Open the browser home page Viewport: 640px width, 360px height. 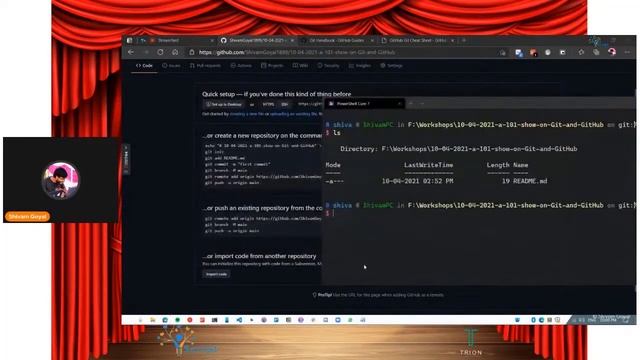[x=175, y=52]
